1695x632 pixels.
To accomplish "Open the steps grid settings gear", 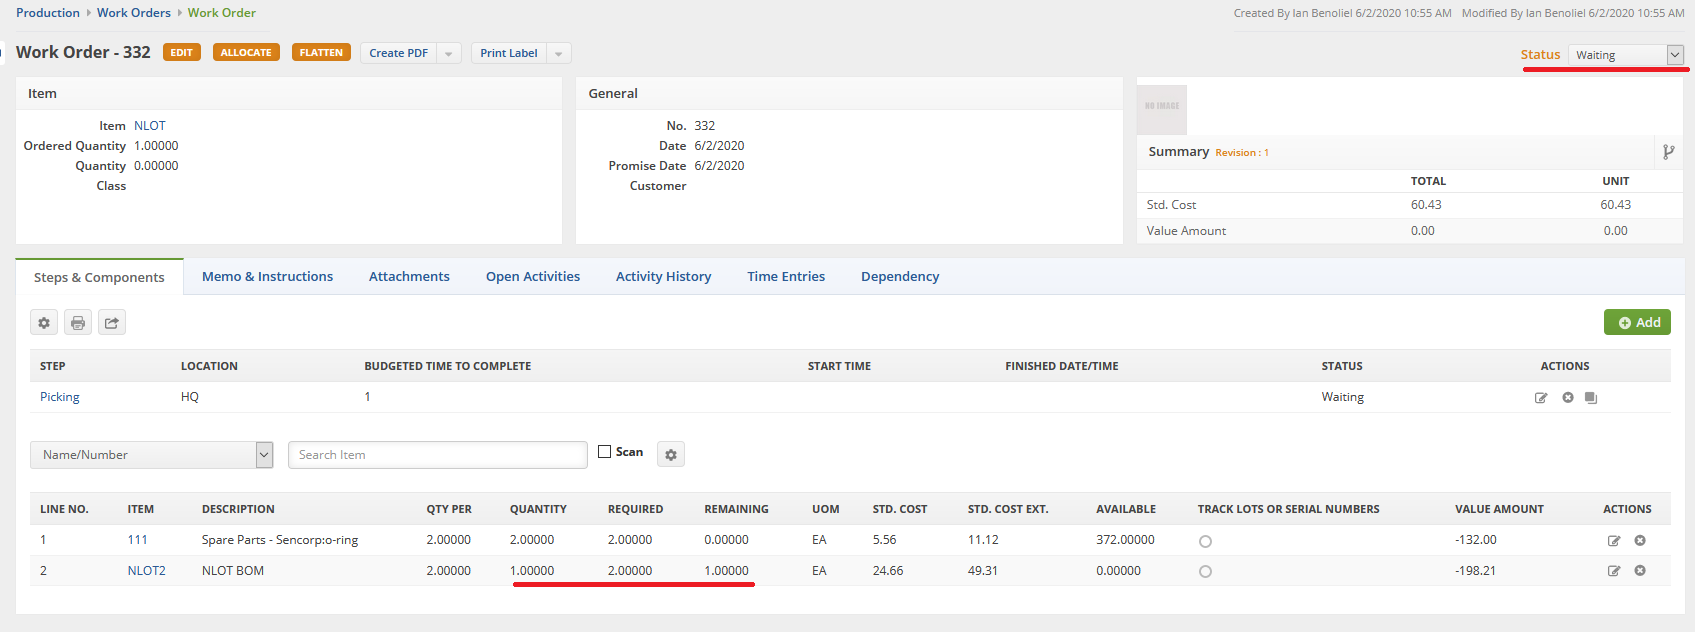I will tap(44, 323).
